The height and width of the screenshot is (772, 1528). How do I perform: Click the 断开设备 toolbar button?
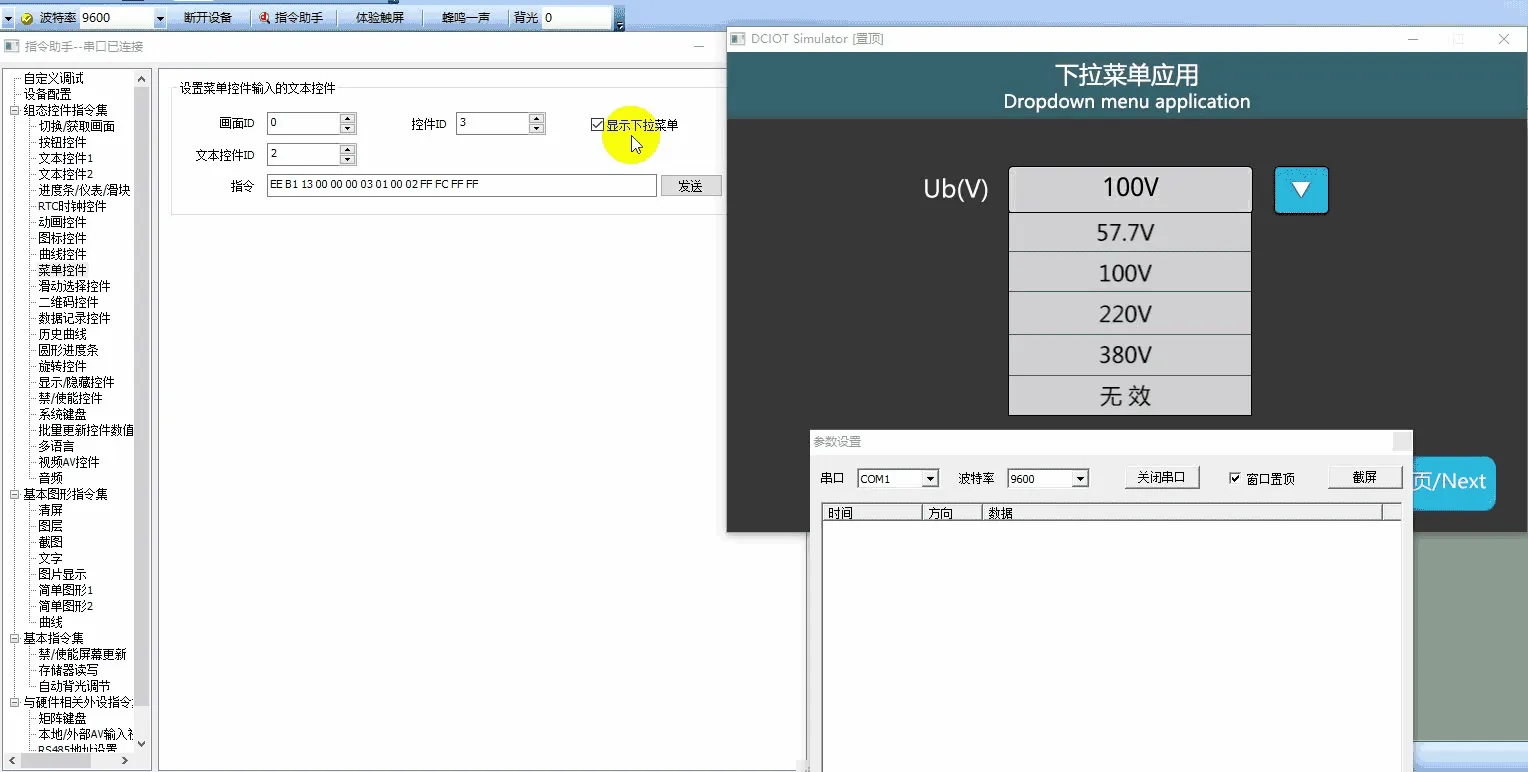pos(207,18)
